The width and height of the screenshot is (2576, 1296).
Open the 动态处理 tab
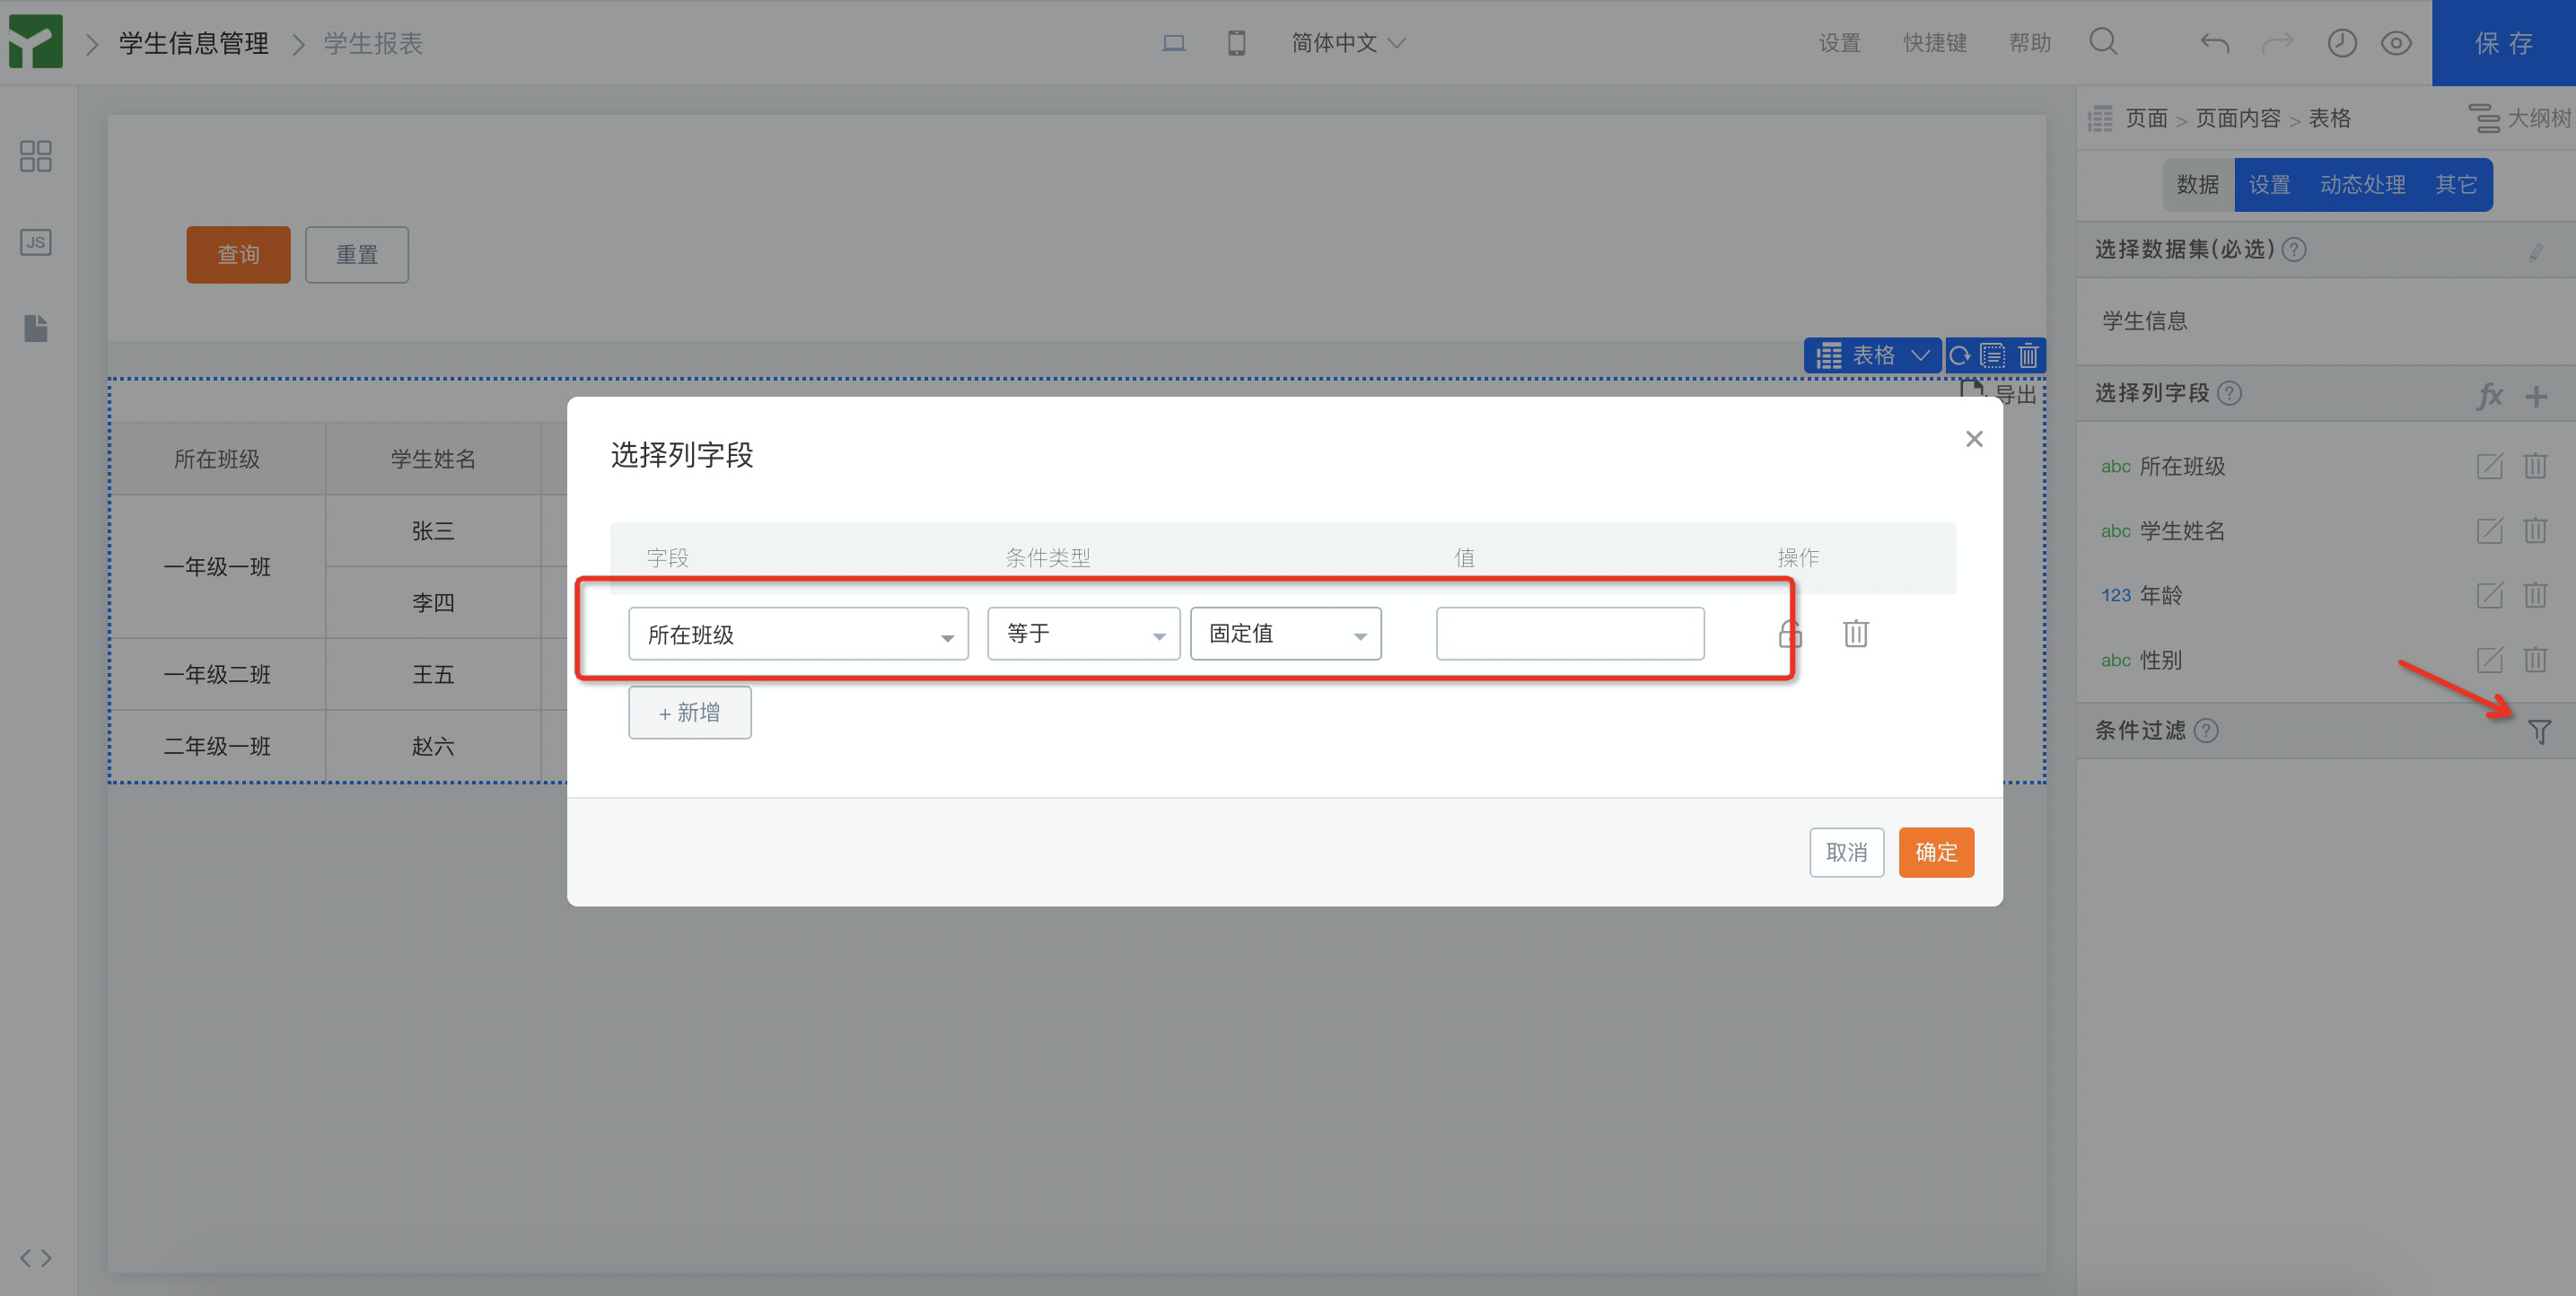coord(2362,185)
